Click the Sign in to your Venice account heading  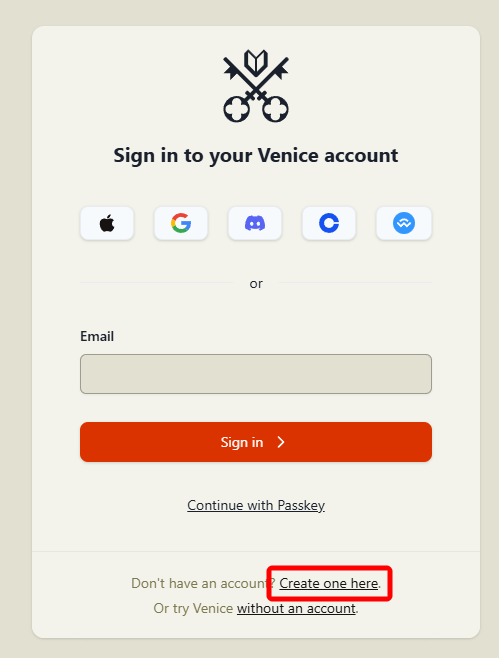256,156
